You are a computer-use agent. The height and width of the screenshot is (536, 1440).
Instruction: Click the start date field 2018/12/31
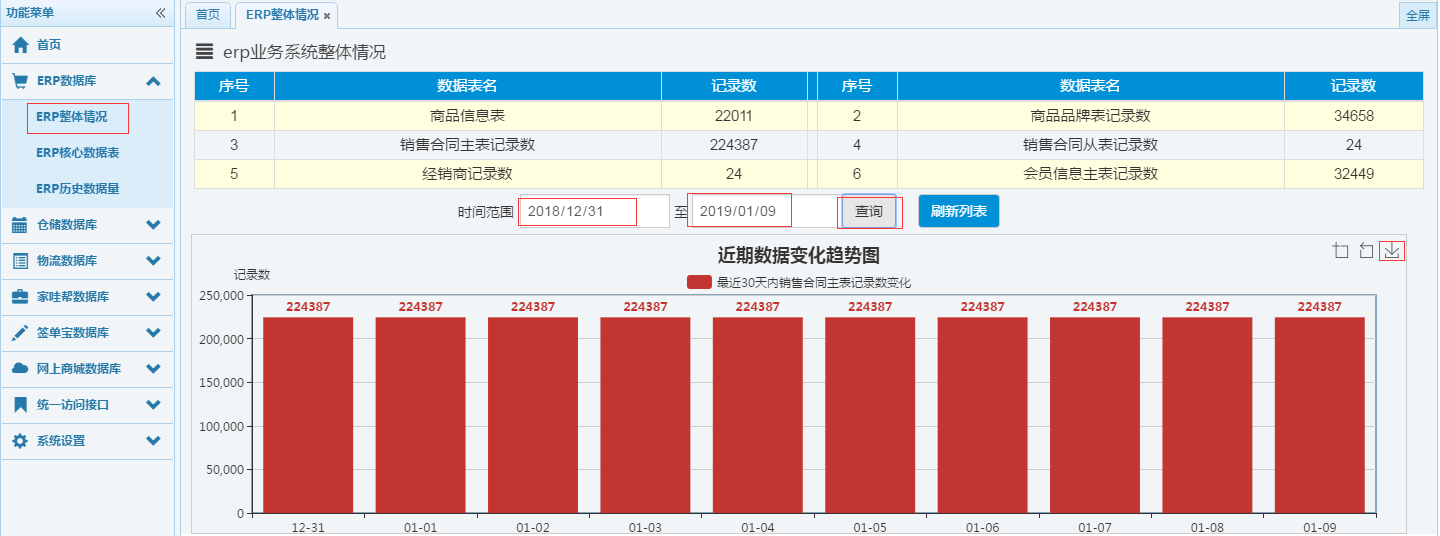[578, 212]
